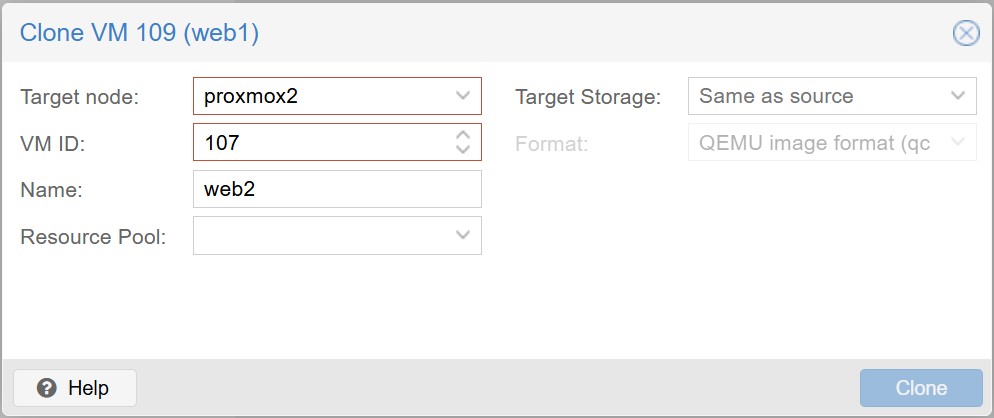
Task: Click the 'Same as source' storage field
Action: click(x=815, y=96)
